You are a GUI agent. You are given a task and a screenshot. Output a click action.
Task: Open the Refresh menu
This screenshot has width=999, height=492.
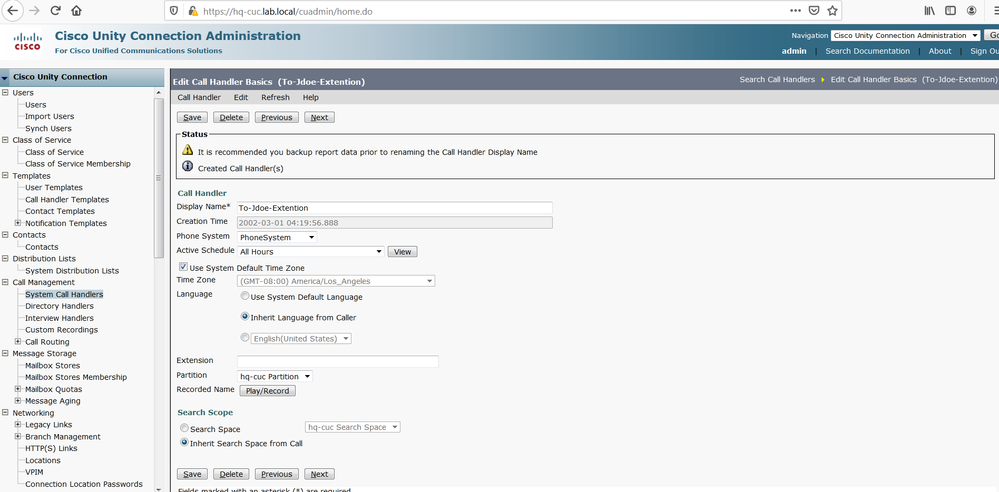click(275, 98)
